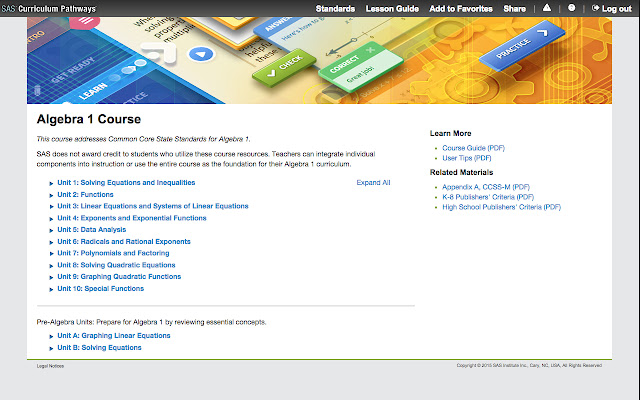640x400 pixels.
Task: Open the Standards menu item
Action: (335, 9)
